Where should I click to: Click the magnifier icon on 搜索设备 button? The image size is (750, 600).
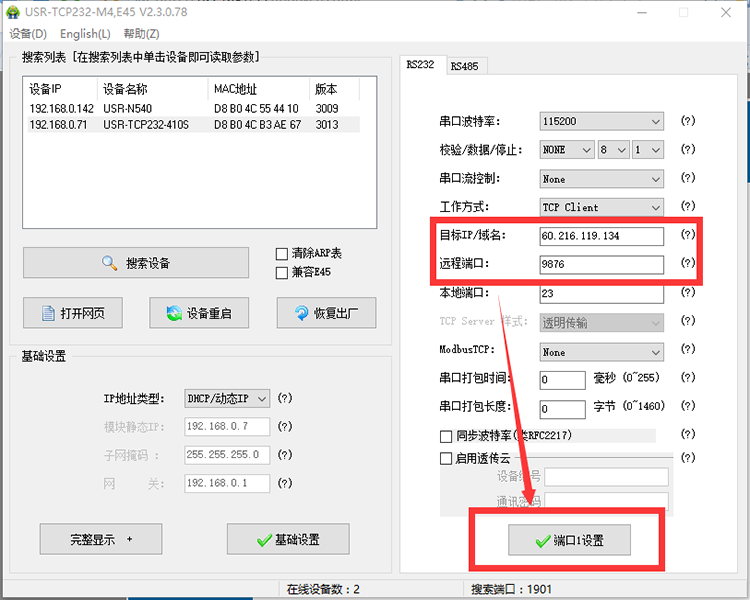(x=109, y=263)
